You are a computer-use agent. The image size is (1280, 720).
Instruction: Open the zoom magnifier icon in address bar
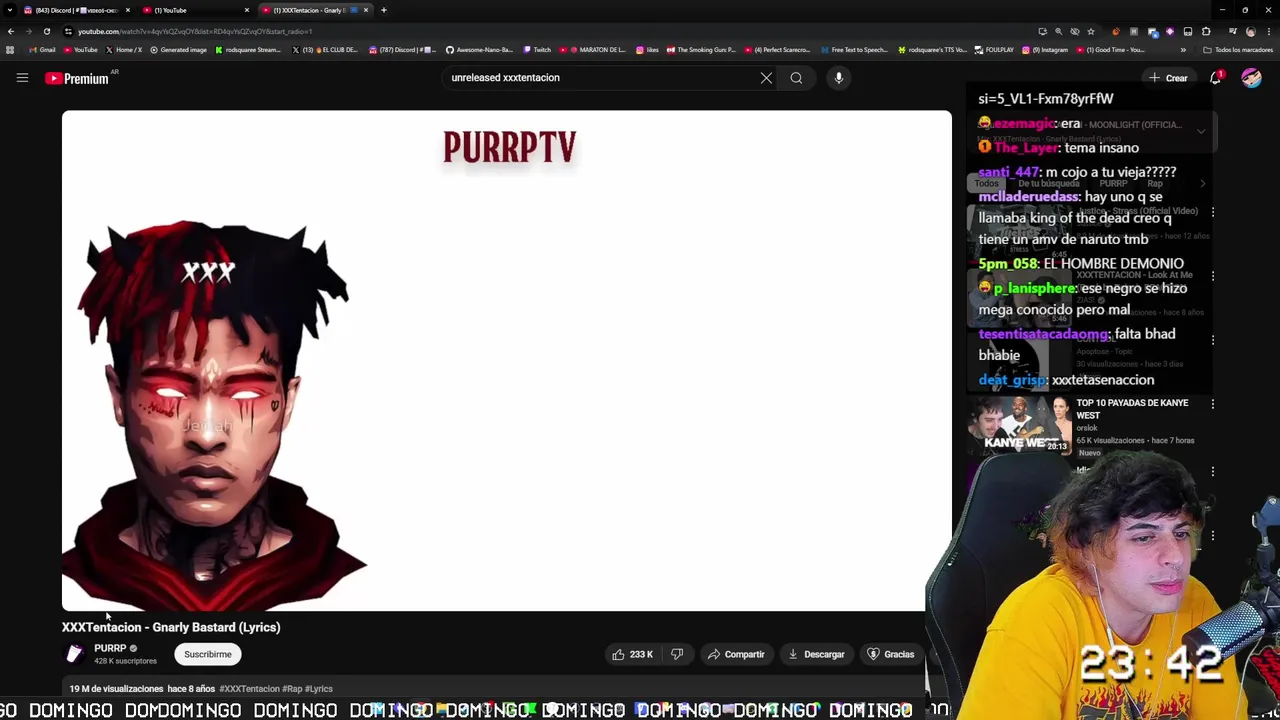click(1058, 31)
